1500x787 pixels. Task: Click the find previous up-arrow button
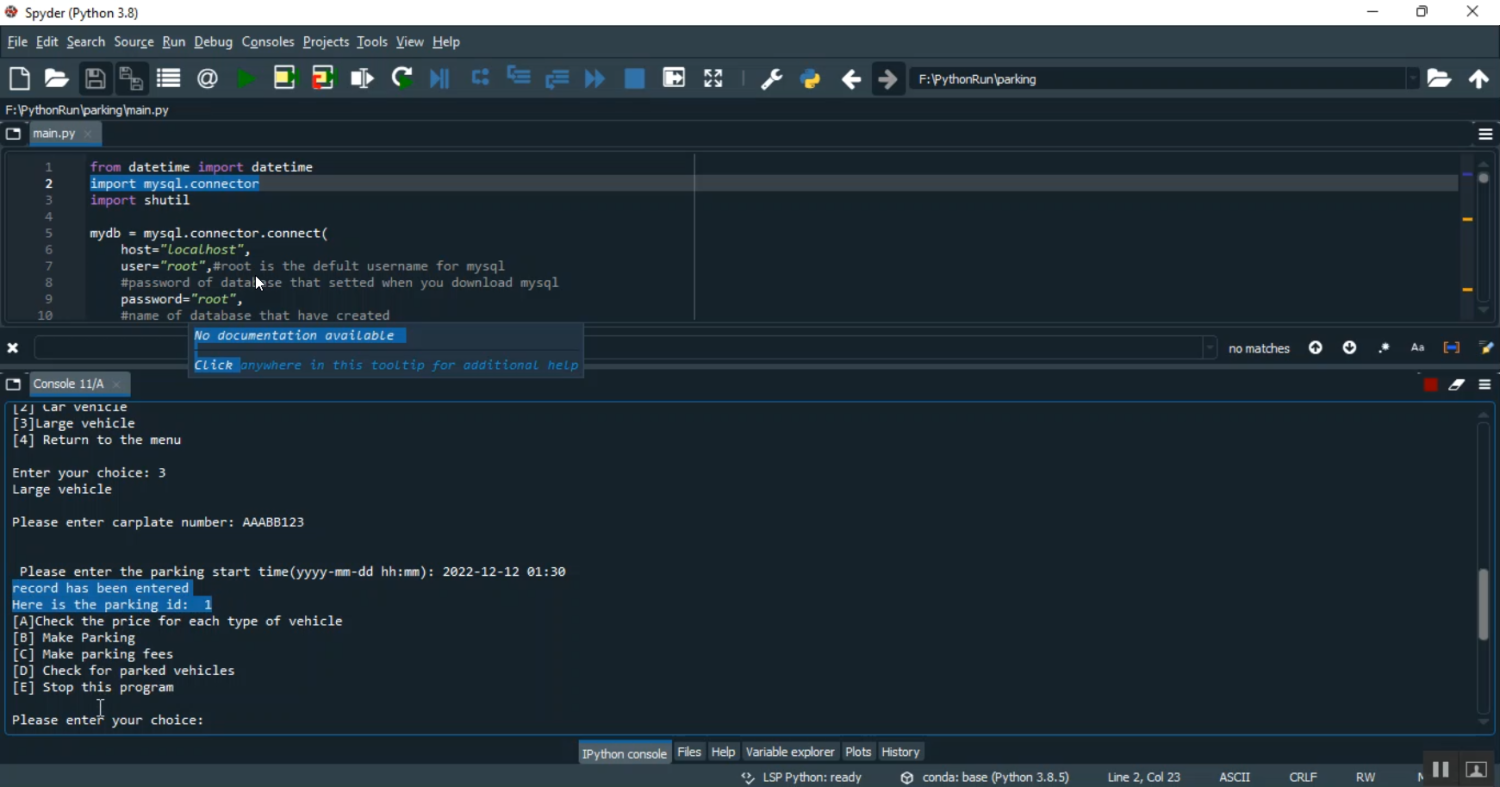pyautogui.click(x=1316, y=348)
